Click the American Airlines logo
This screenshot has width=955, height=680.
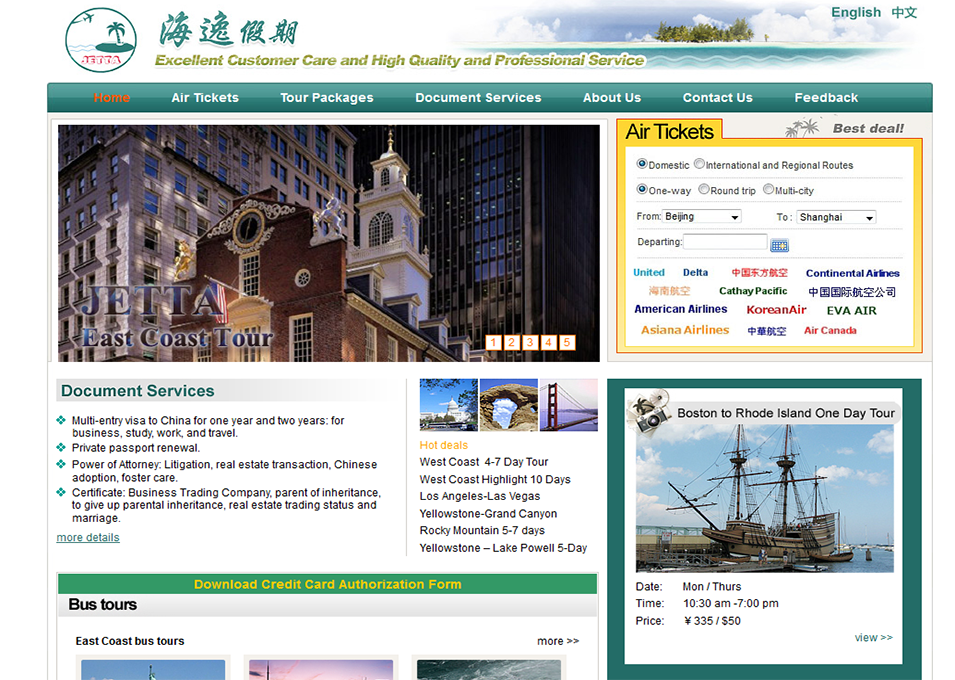tap(680, 309)
